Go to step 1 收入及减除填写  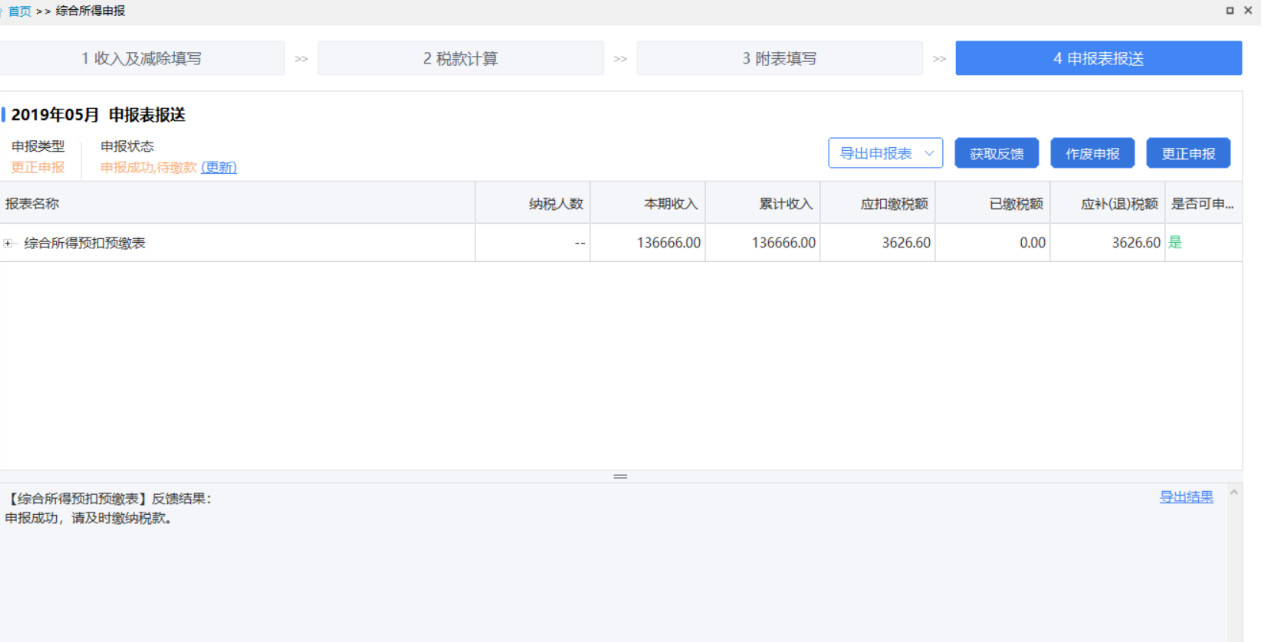pos(141,58)
